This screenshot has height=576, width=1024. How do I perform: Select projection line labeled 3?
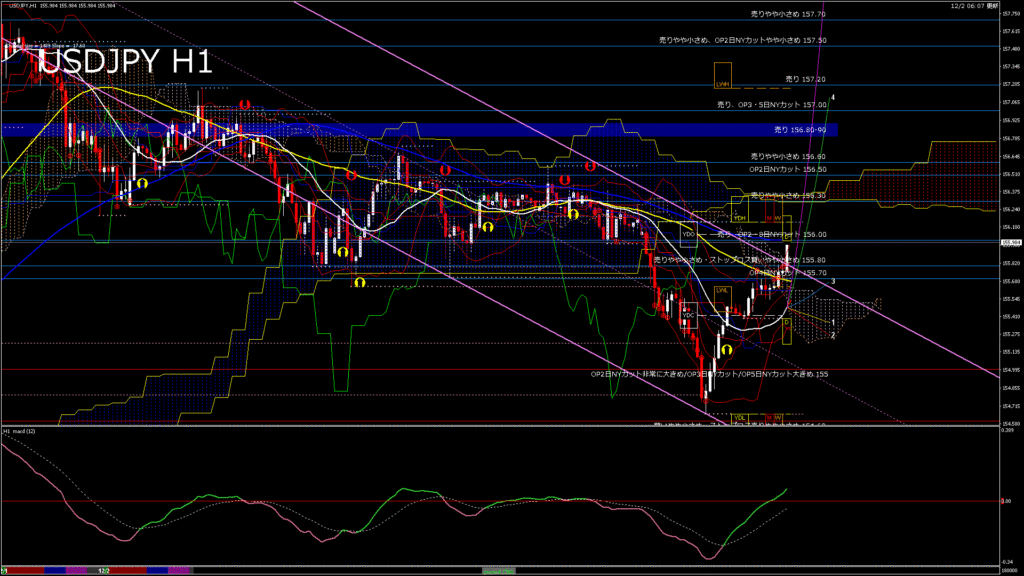833,281
